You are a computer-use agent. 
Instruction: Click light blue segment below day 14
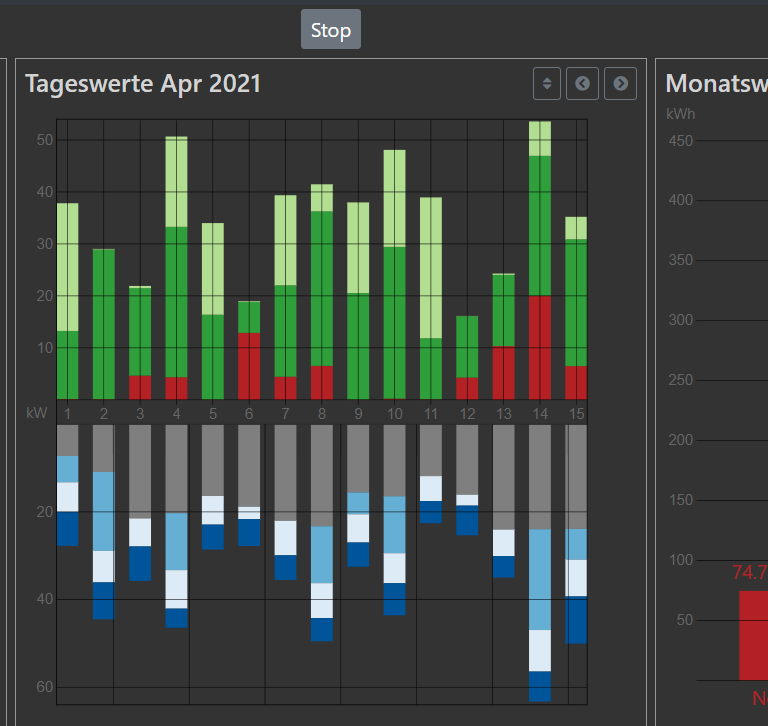(540, 579)
